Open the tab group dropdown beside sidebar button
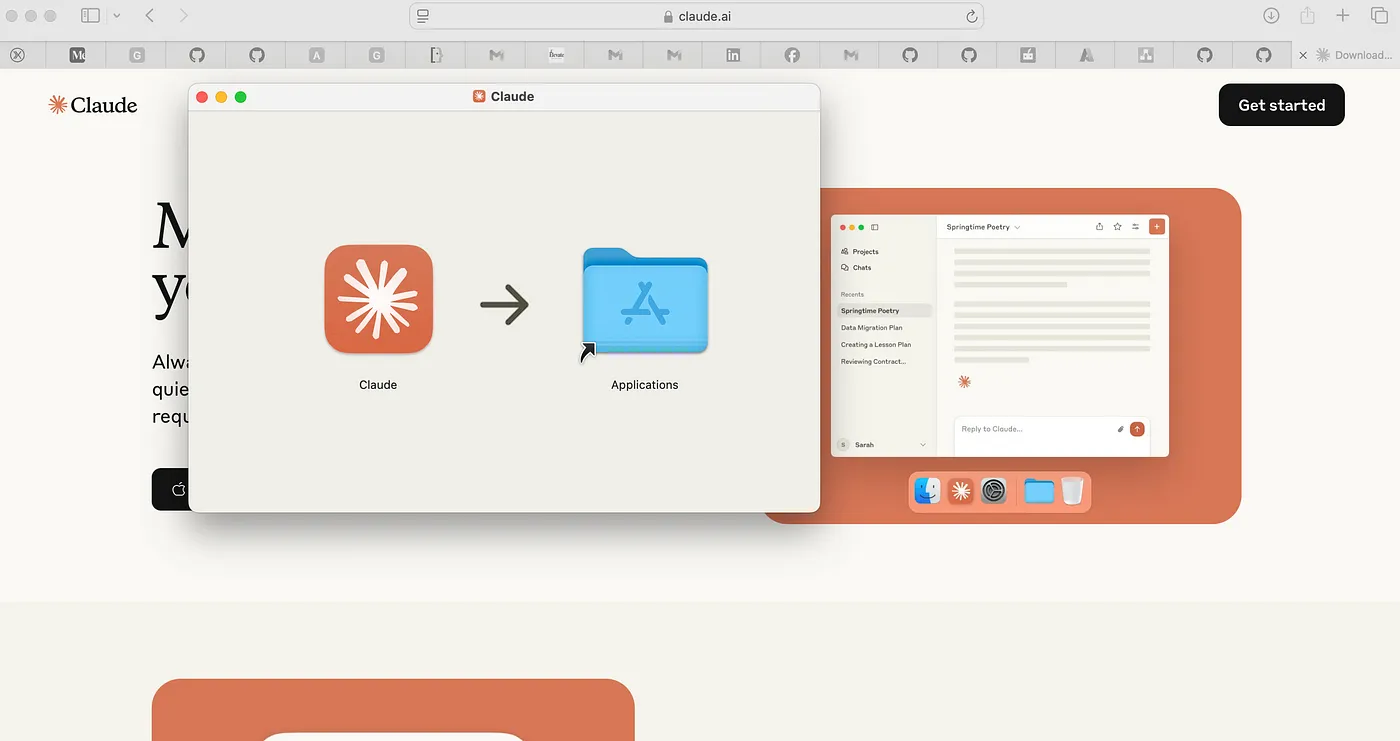The image size is (1400, 741). (x=117, y=16)
